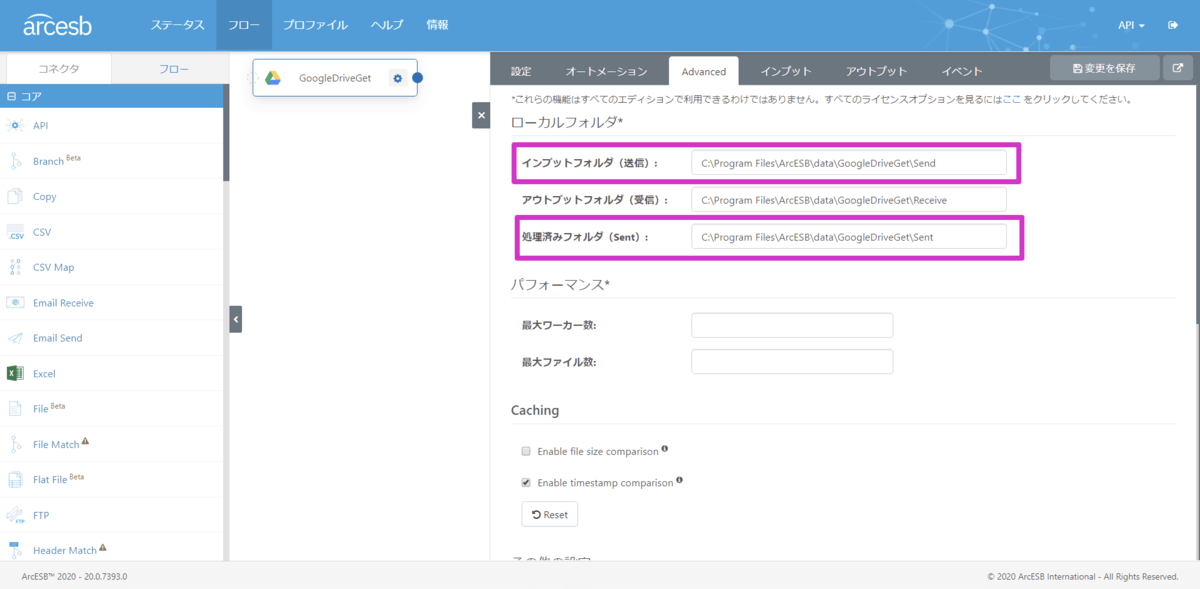This screenshot has height=589, width=1200.
Task: Click the GoogleDriveGet output connection dot
Action: 417,77
